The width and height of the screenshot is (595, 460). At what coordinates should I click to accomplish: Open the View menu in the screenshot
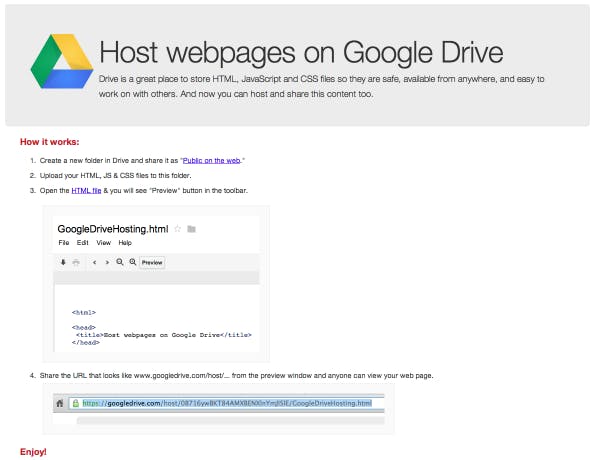(x=103, y=243)
